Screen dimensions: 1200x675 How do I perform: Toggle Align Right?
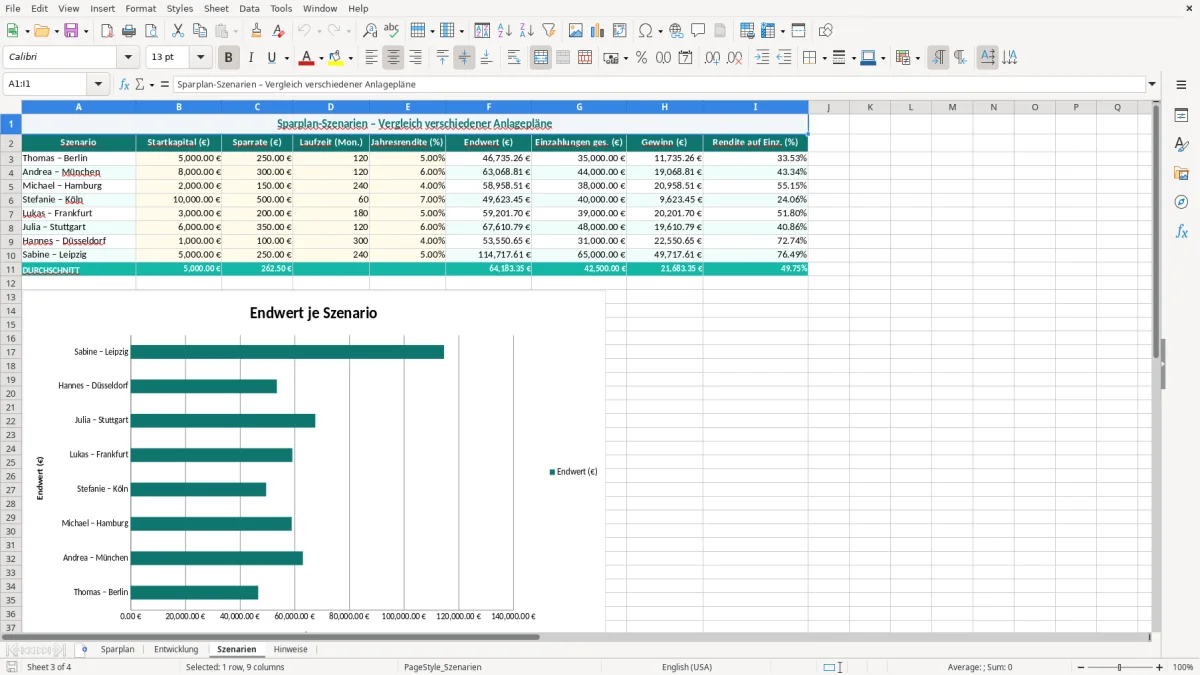pyautogui.click(x=415, y=58)
